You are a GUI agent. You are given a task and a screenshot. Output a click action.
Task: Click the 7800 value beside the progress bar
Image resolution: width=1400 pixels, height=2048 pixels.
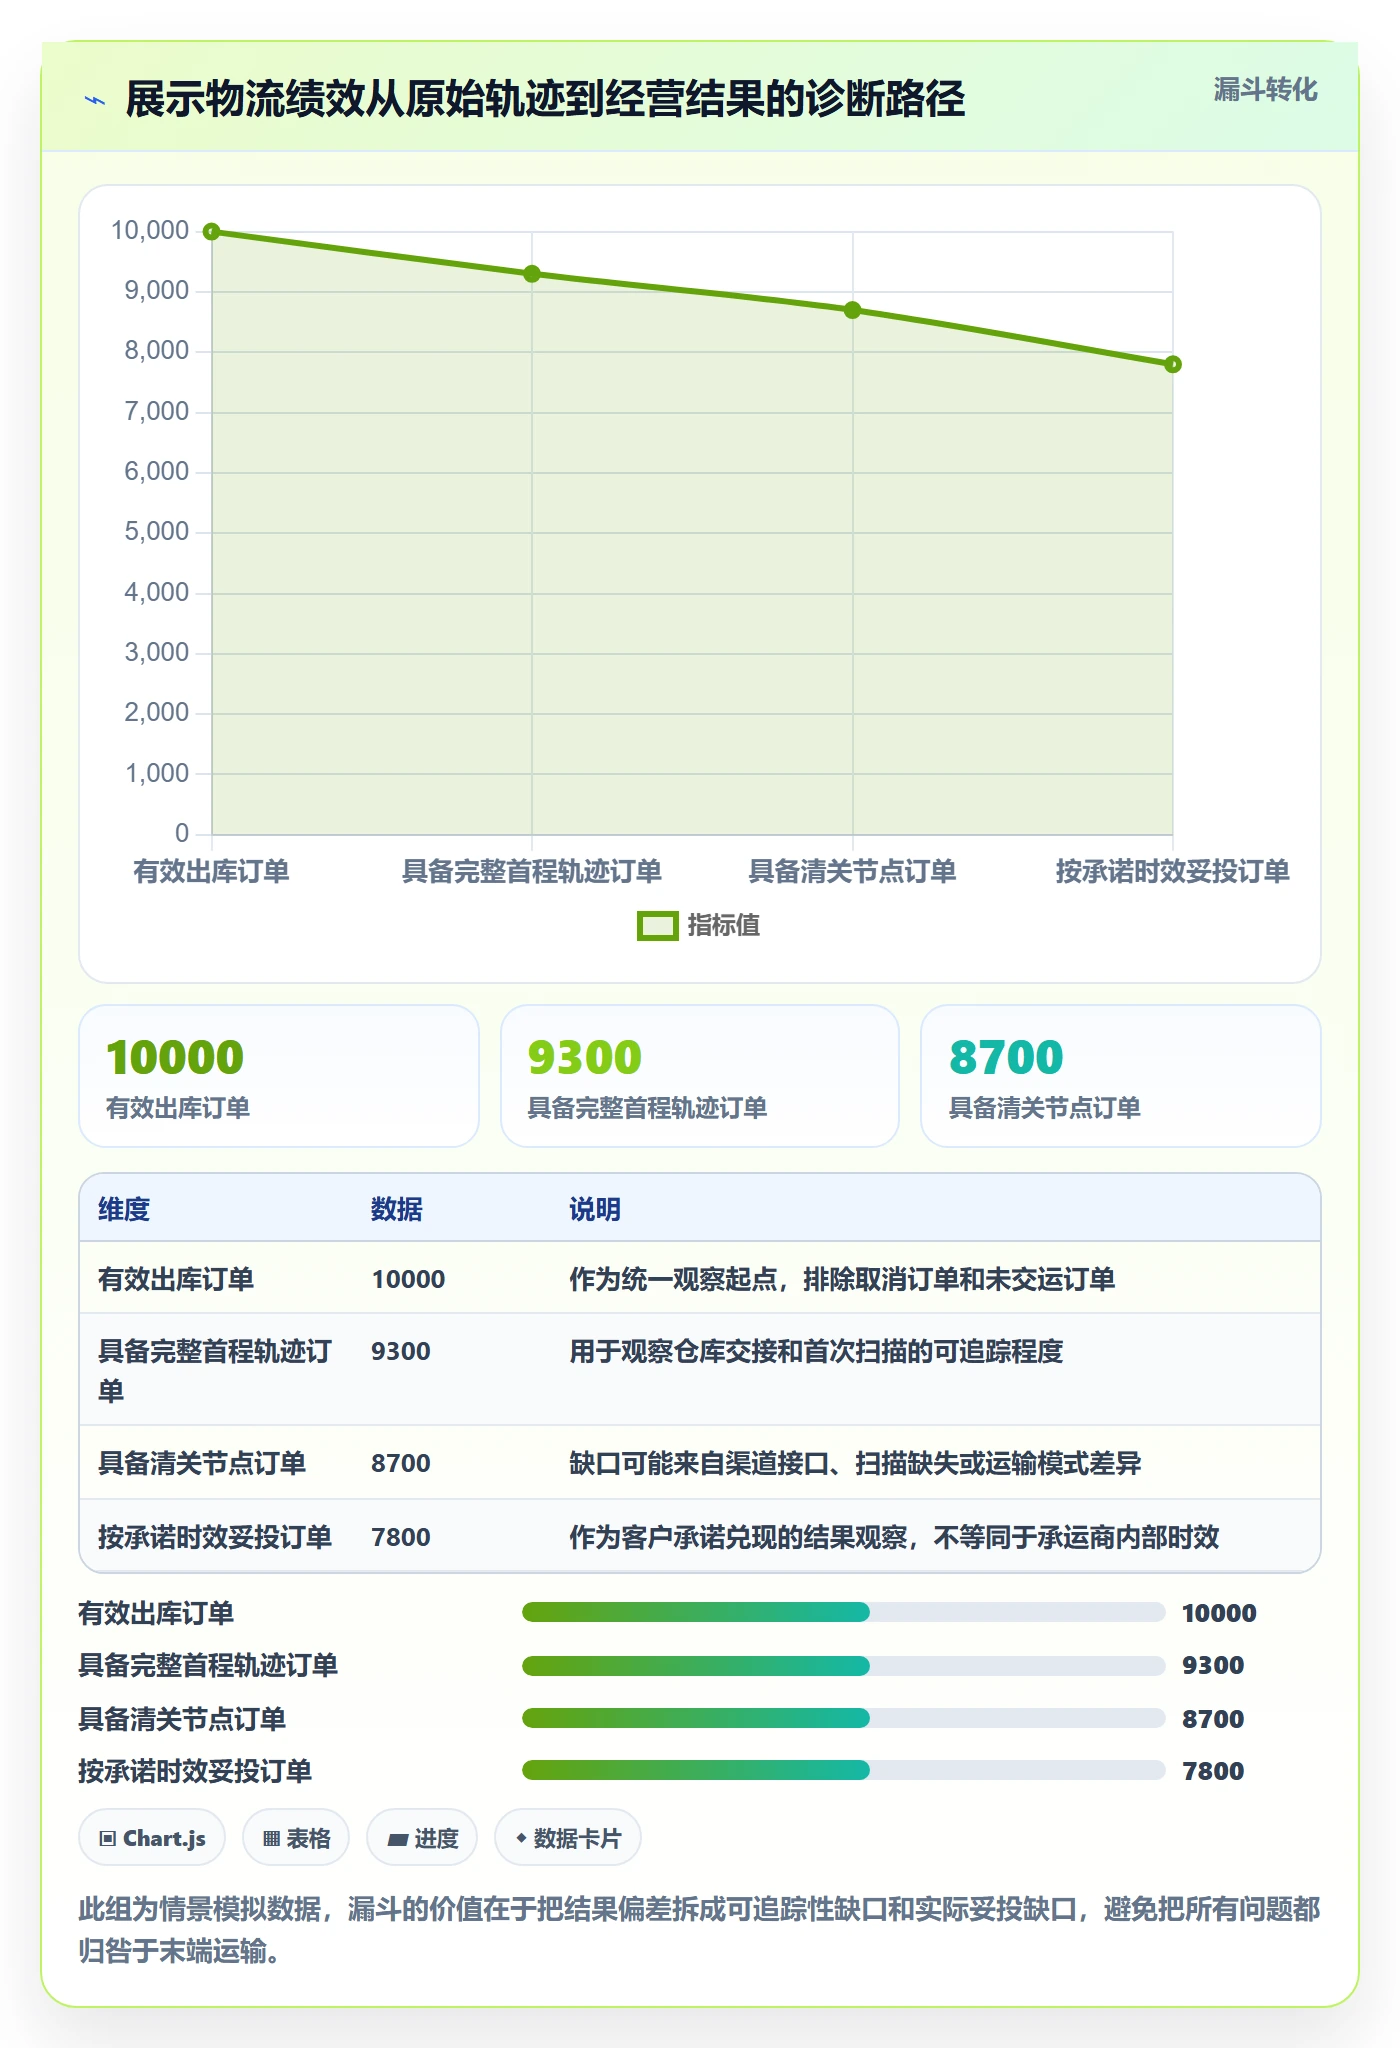point(1213,1771)
